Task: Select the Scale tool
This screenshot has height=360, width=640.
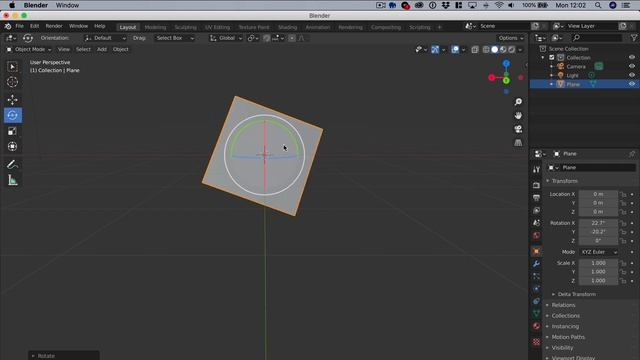Action: click(12, 131)
